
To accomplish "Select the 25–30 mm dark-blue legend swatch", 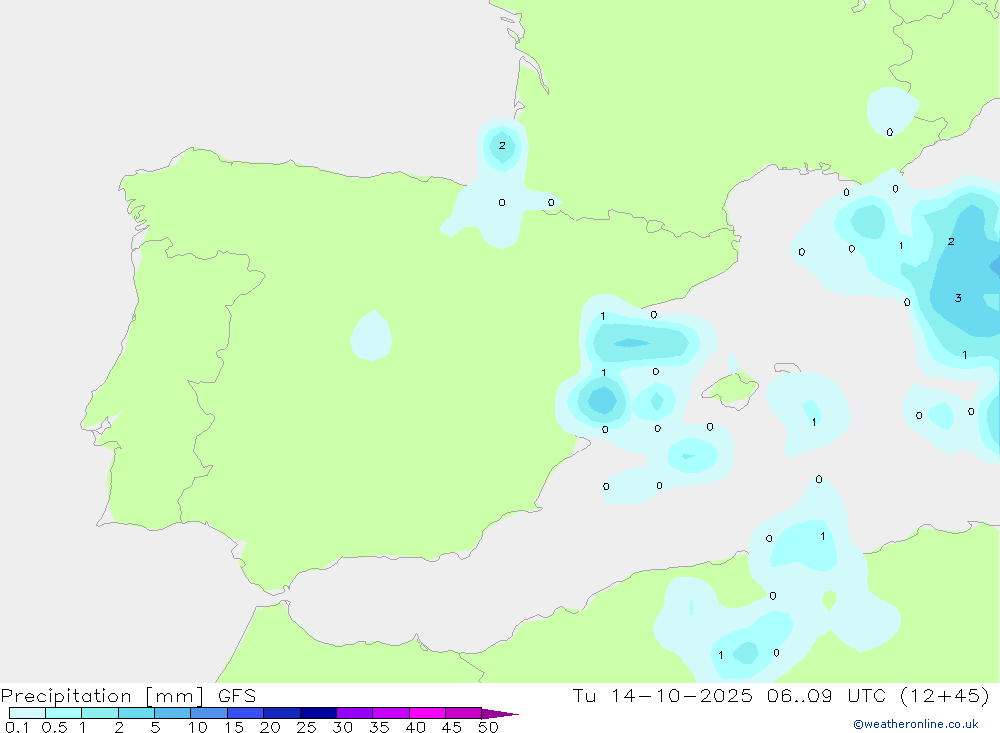I will [x=318, y=713].
